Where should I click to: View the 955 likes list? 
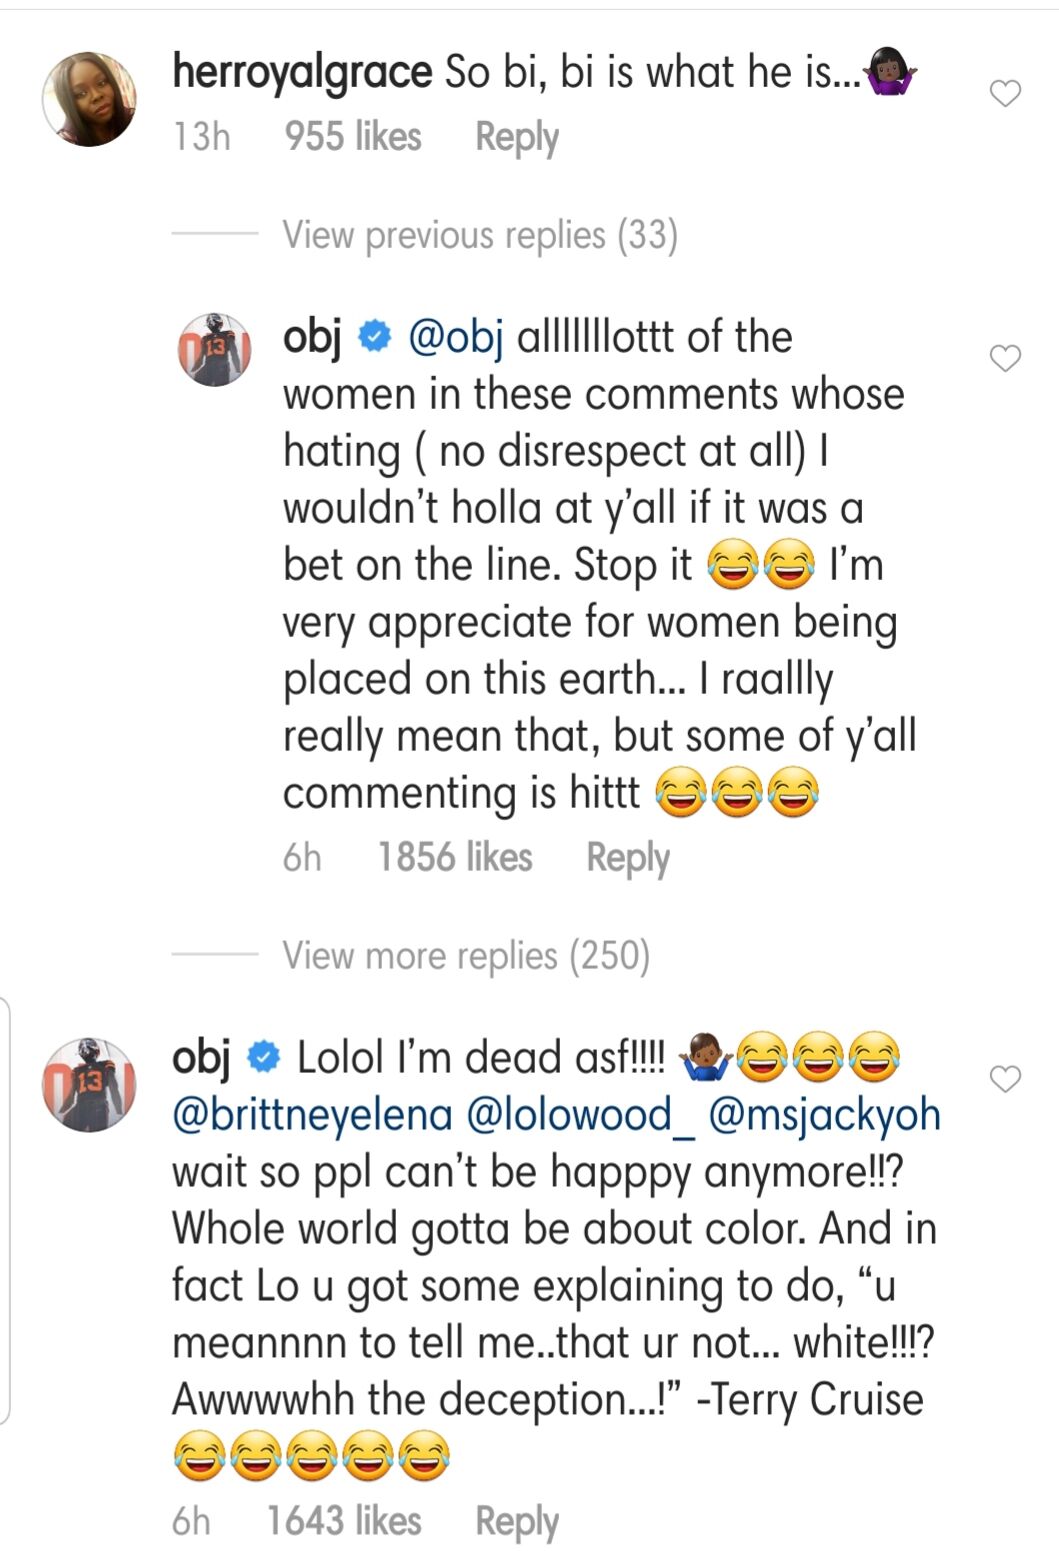353,137
